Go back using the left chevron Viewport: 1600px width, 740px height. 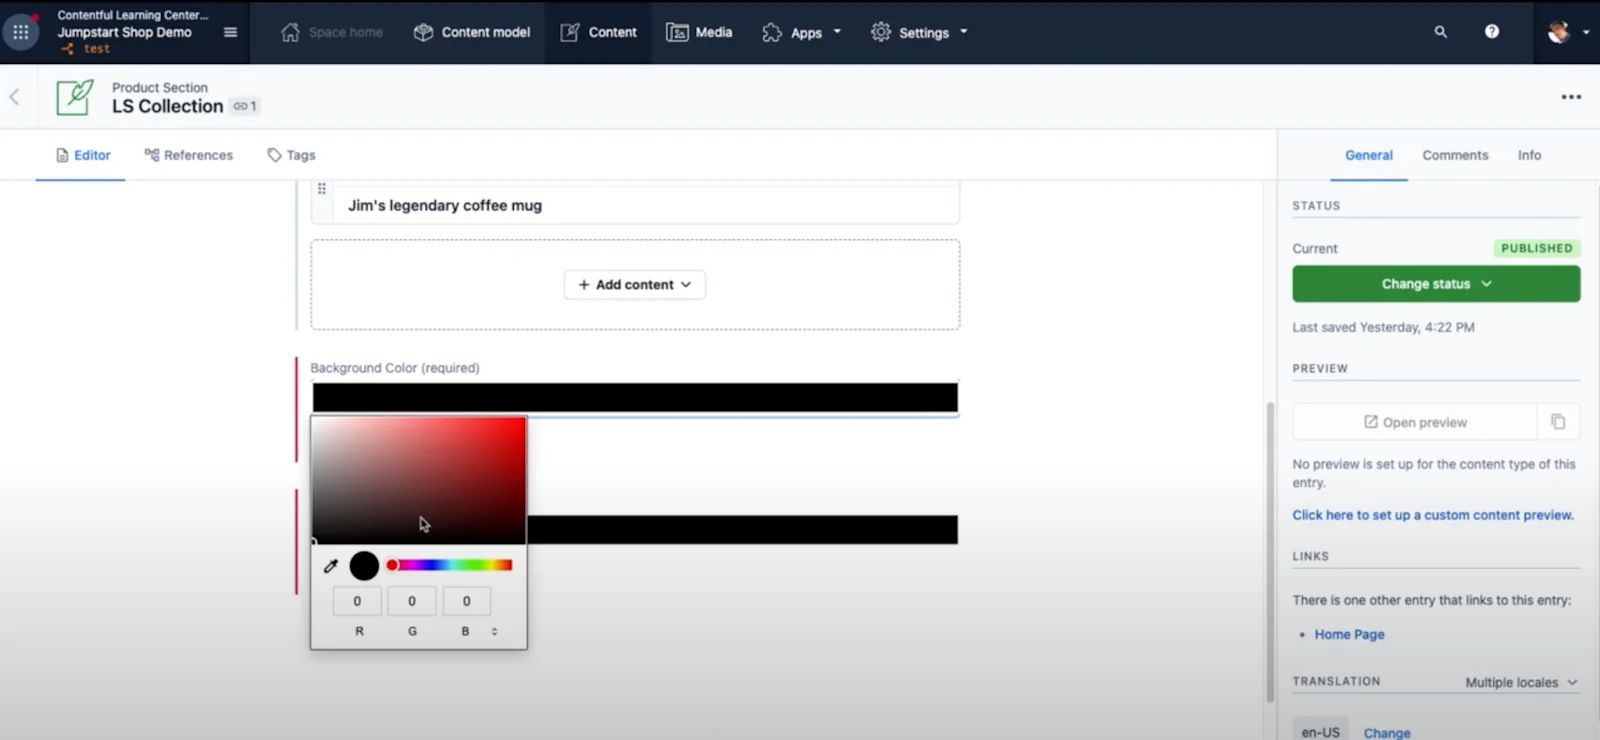(14, 97)
